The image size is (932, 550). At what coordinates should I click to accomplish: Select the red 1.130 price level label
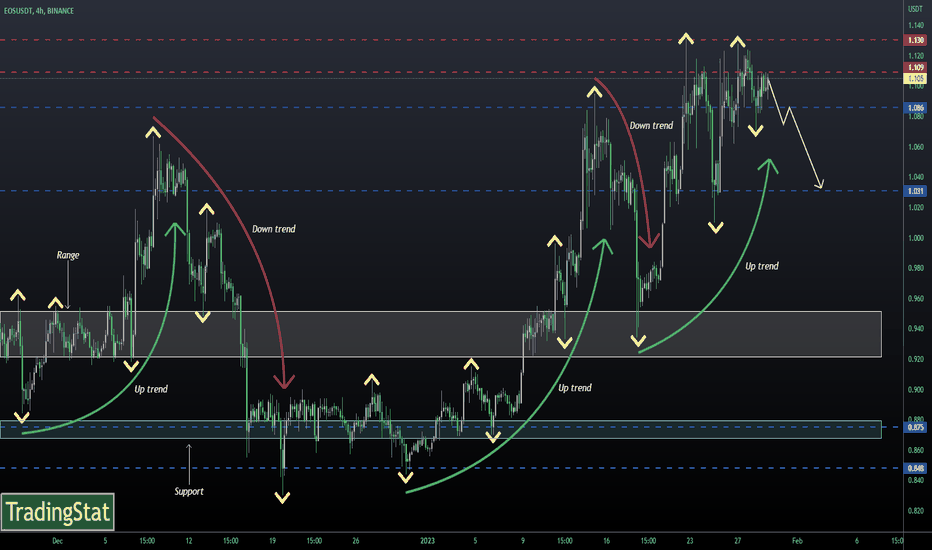[915, 40]
